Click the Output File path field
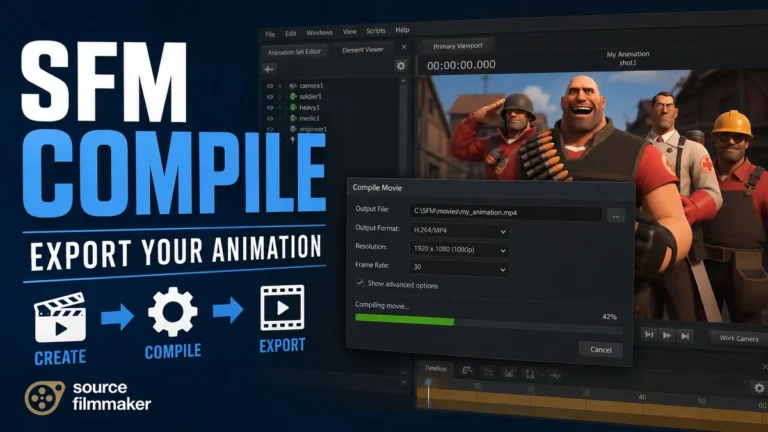The image size is (768, 432). point(505,212)
